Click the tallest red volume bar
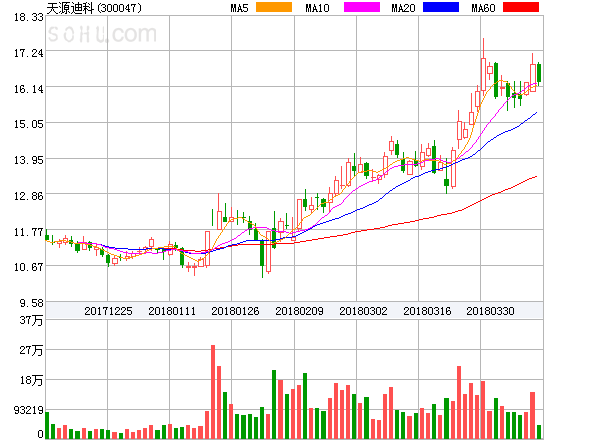Screen dimensions: 600x440 pos(213,392)
